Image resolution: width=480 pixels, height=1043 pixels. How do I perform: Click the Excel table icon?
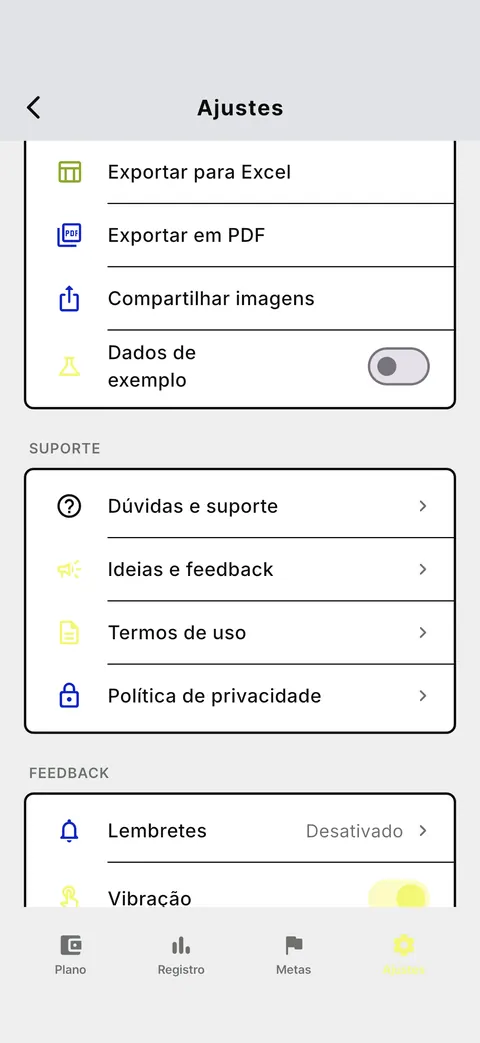tap(69, 172)
